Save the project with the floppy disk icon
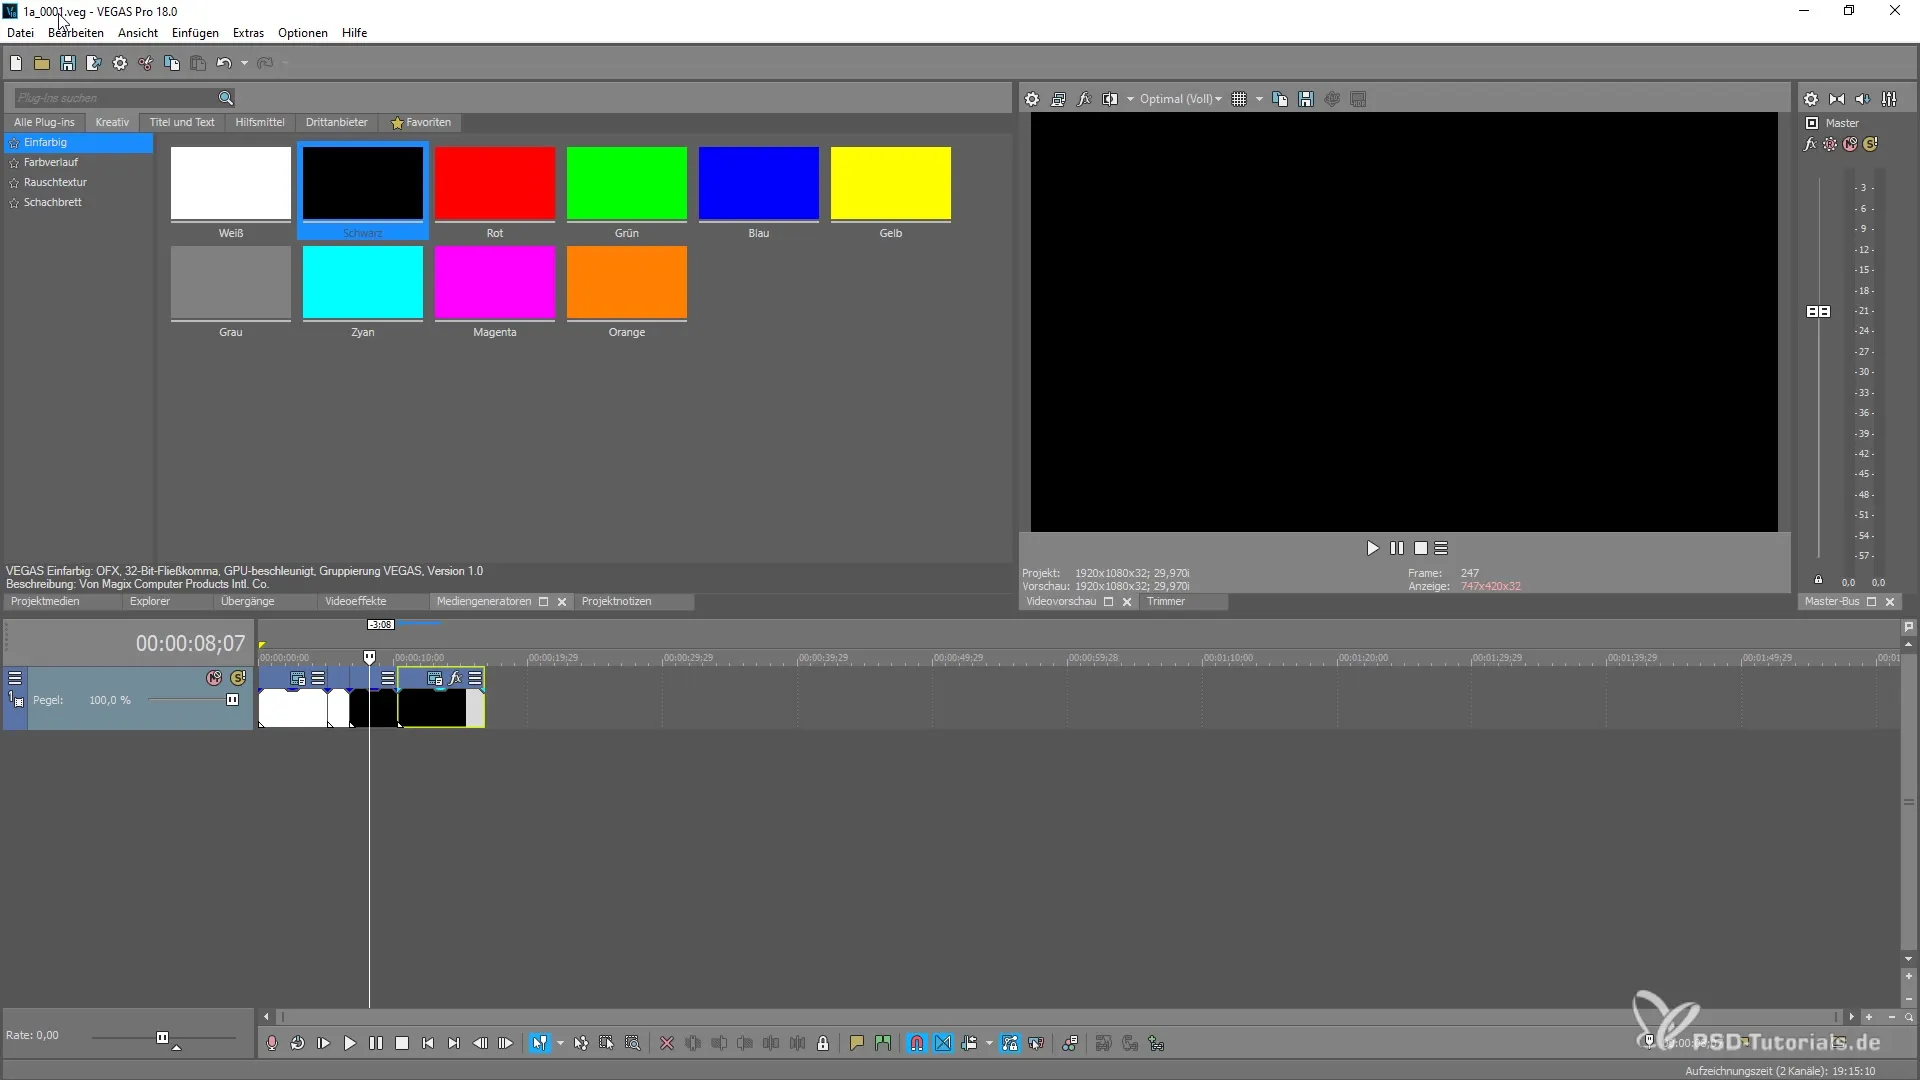This screenshot has height=1080, width=1920. (68, 63)
